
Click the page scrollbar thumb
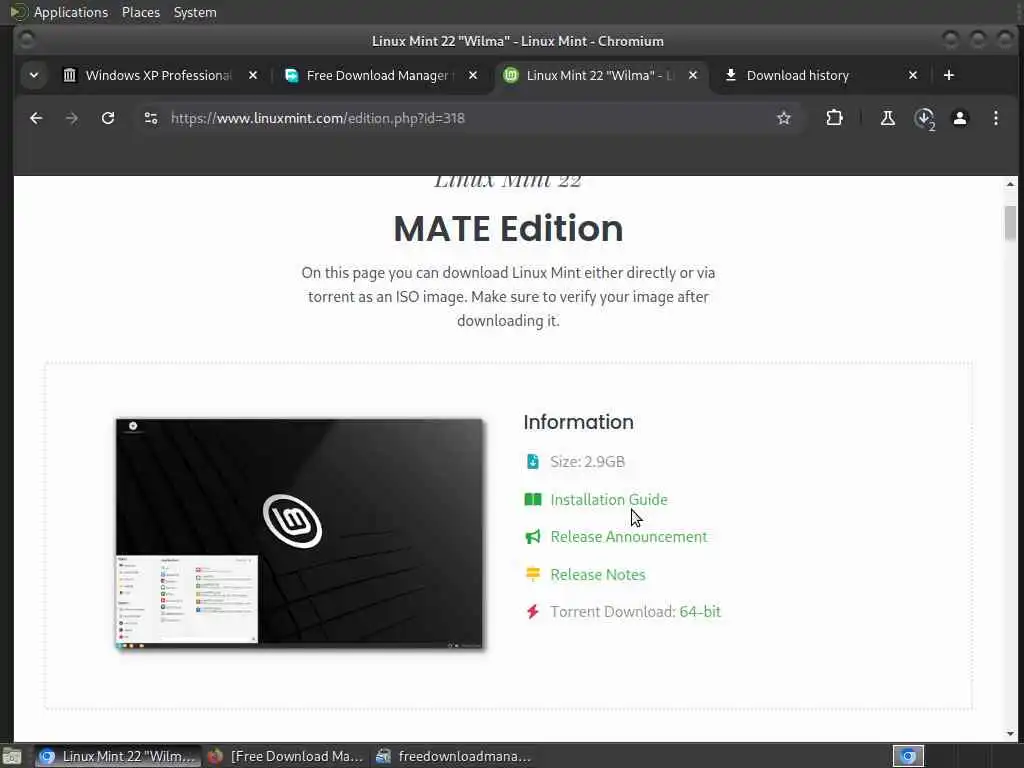pos(1010,223)
